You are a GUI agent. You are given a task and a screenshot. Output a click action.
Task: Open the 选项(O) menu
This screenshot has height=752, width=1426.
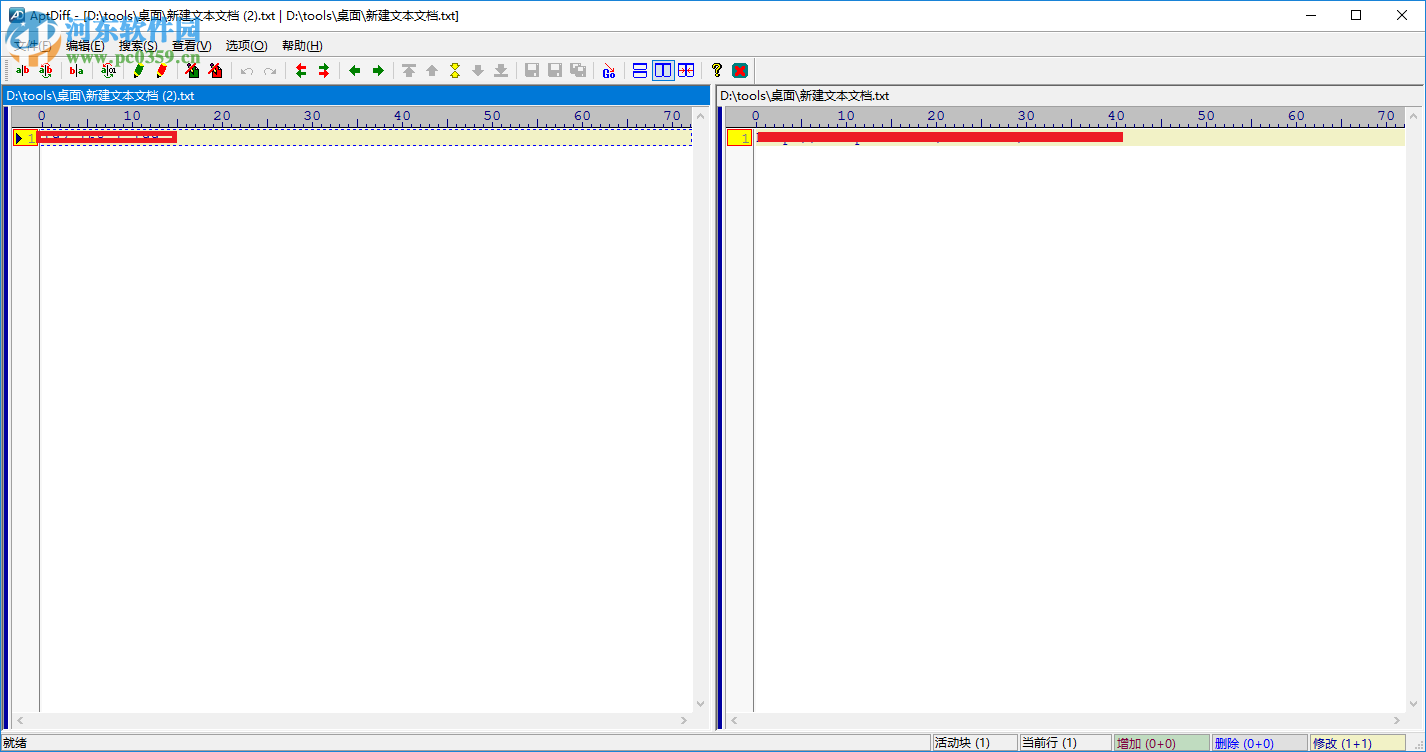pos(246,46)
